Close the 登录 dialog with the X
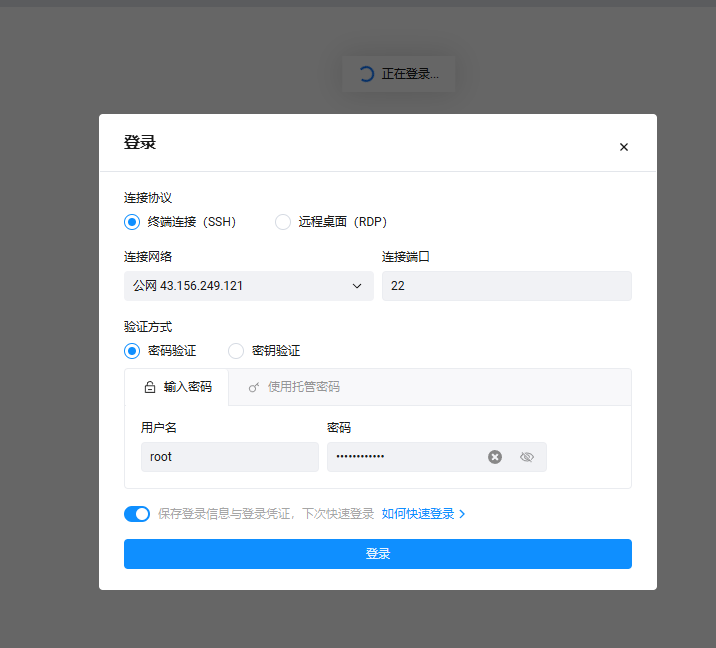Screen dimensions: 716x648 (623, 147)
